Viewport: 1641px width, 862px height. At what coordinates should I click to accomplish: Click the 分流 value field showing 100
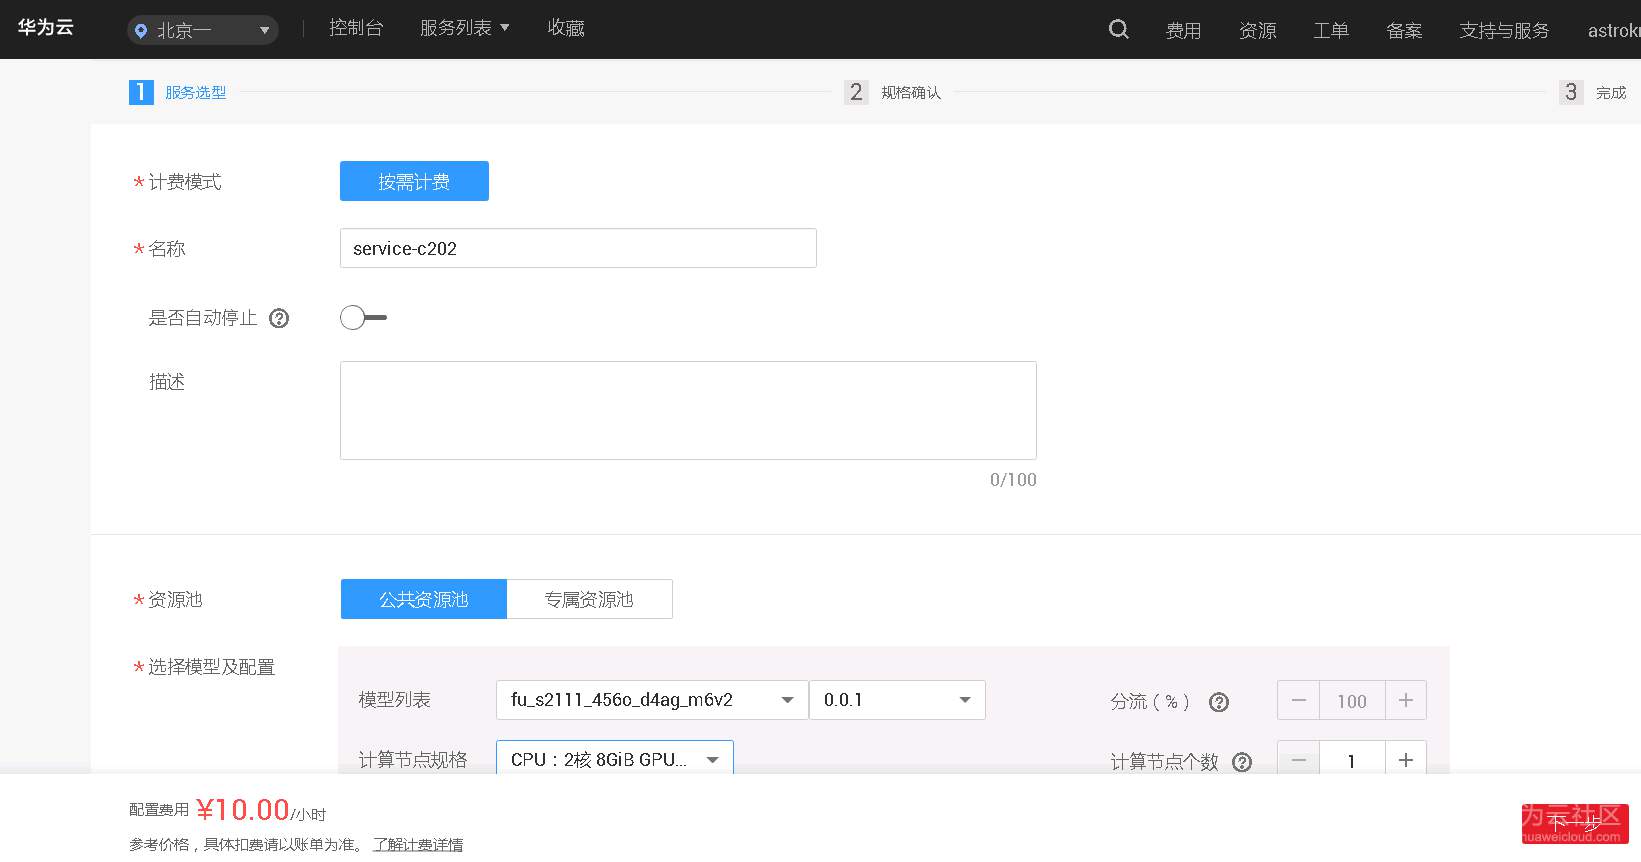(1352, 700)
